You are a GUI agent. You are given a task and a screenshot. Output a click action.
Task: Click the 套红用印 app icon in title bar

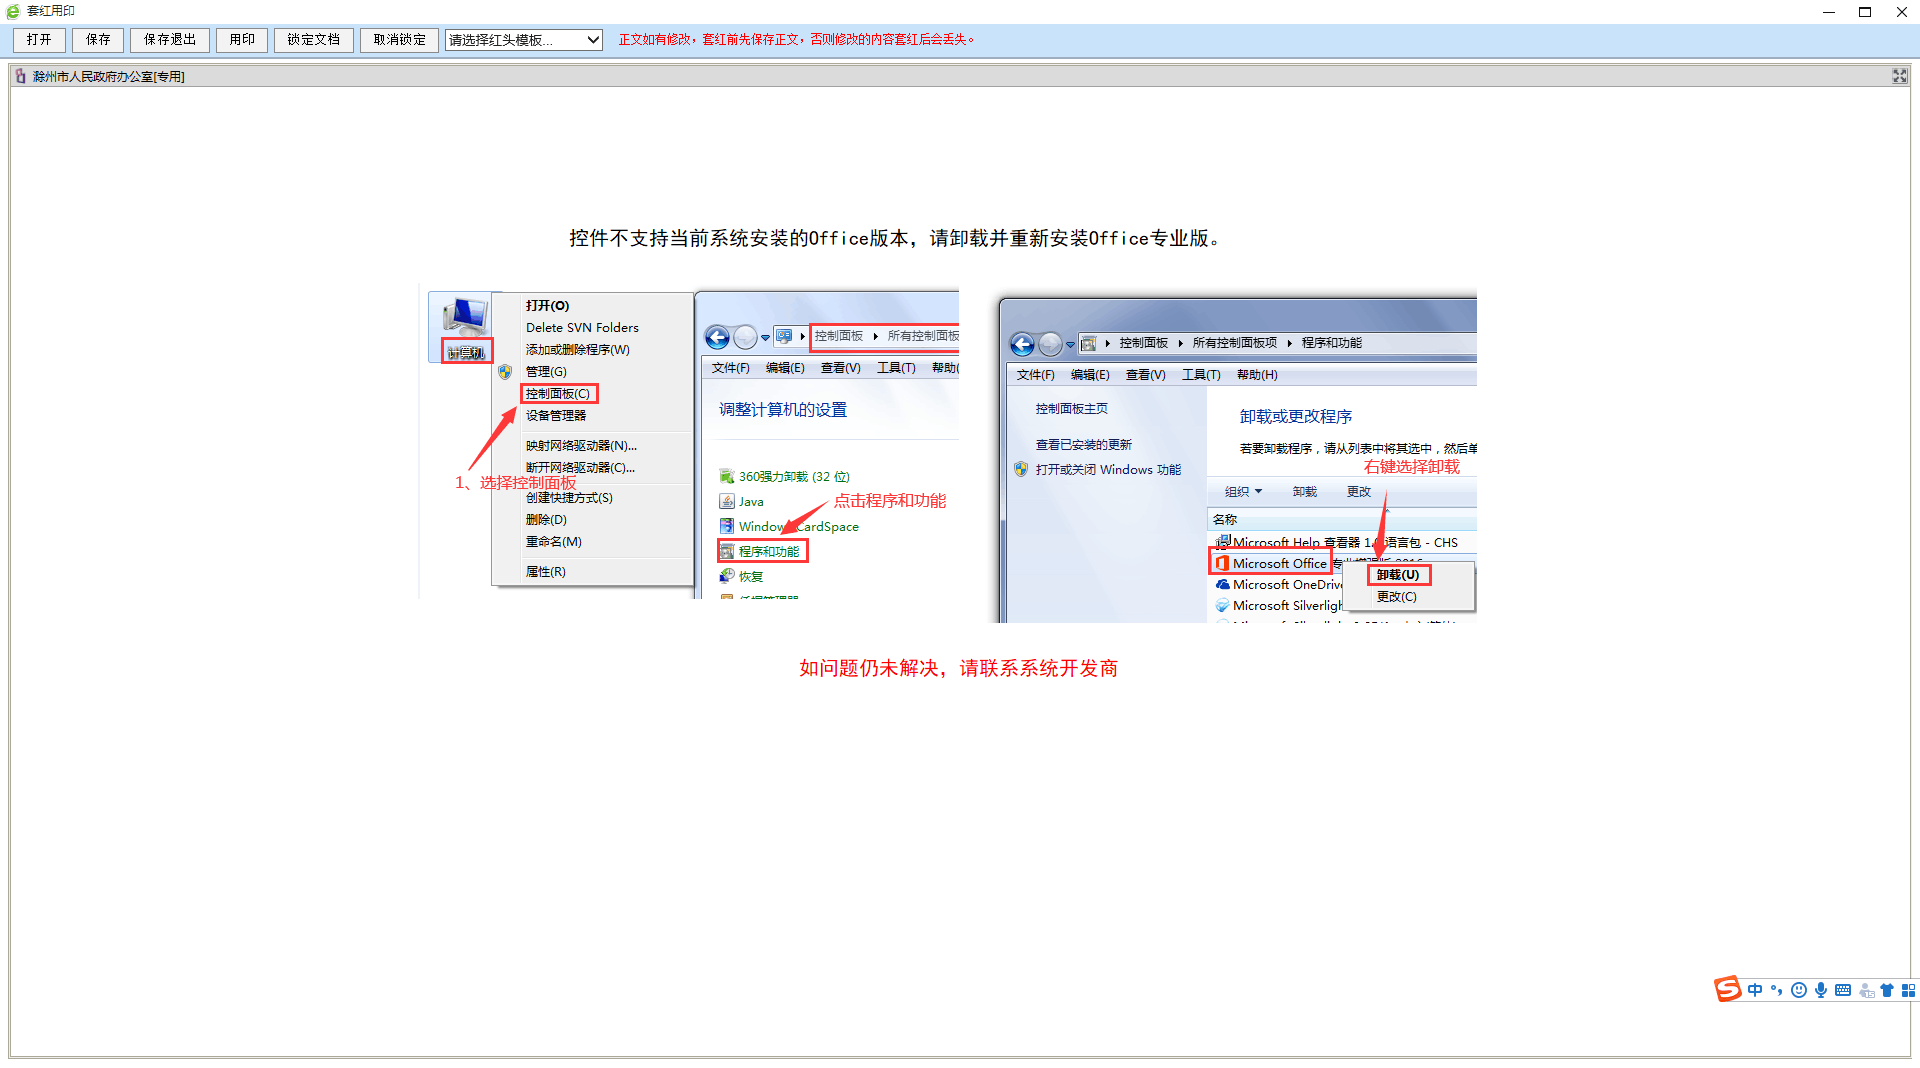[x=13, y=11]
